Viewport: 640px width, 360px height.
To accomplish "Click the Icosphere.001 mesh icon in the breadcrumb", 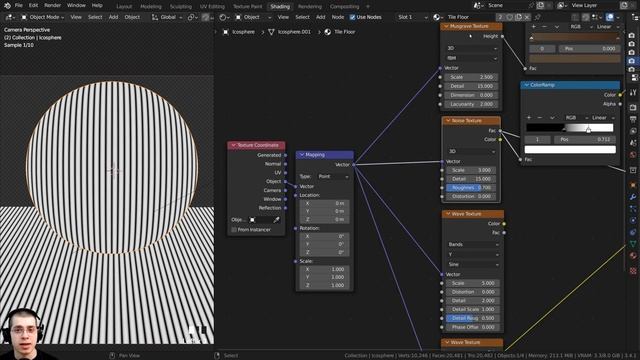I will (x=271, y=32).
